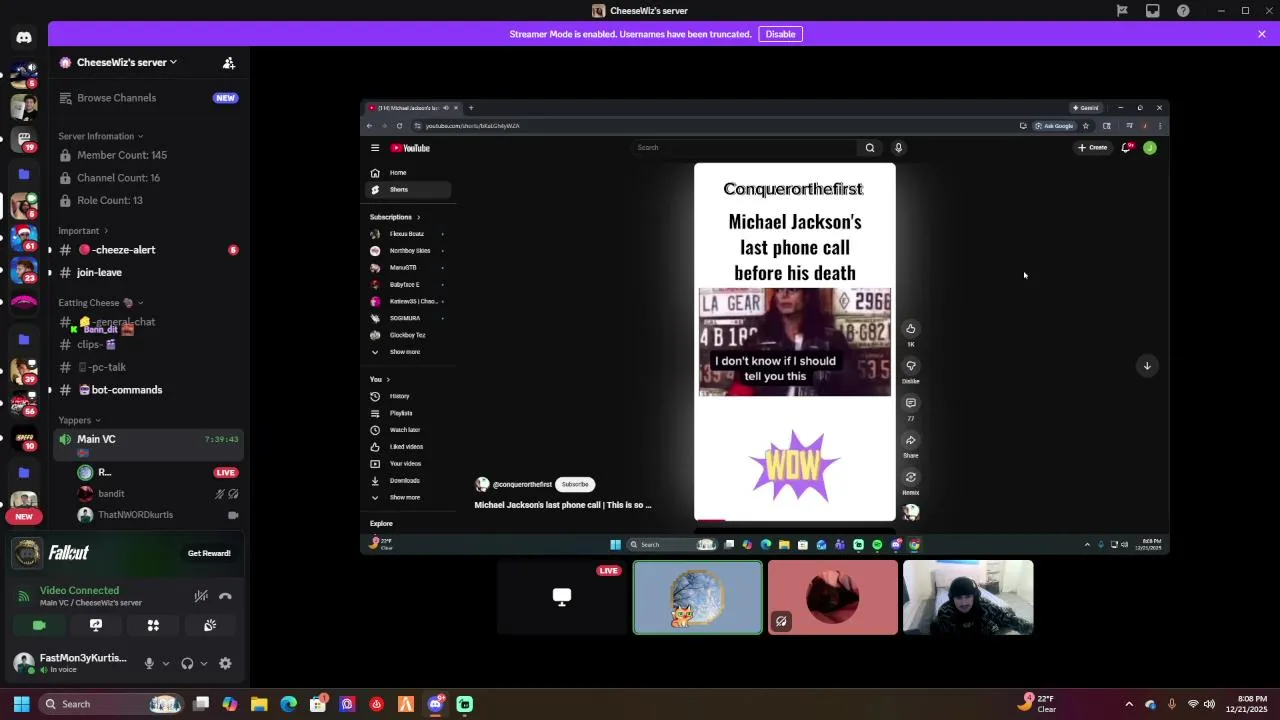Mute the Discord microphone
This screenshot has height=720, width=1280.
click(149, 663)
